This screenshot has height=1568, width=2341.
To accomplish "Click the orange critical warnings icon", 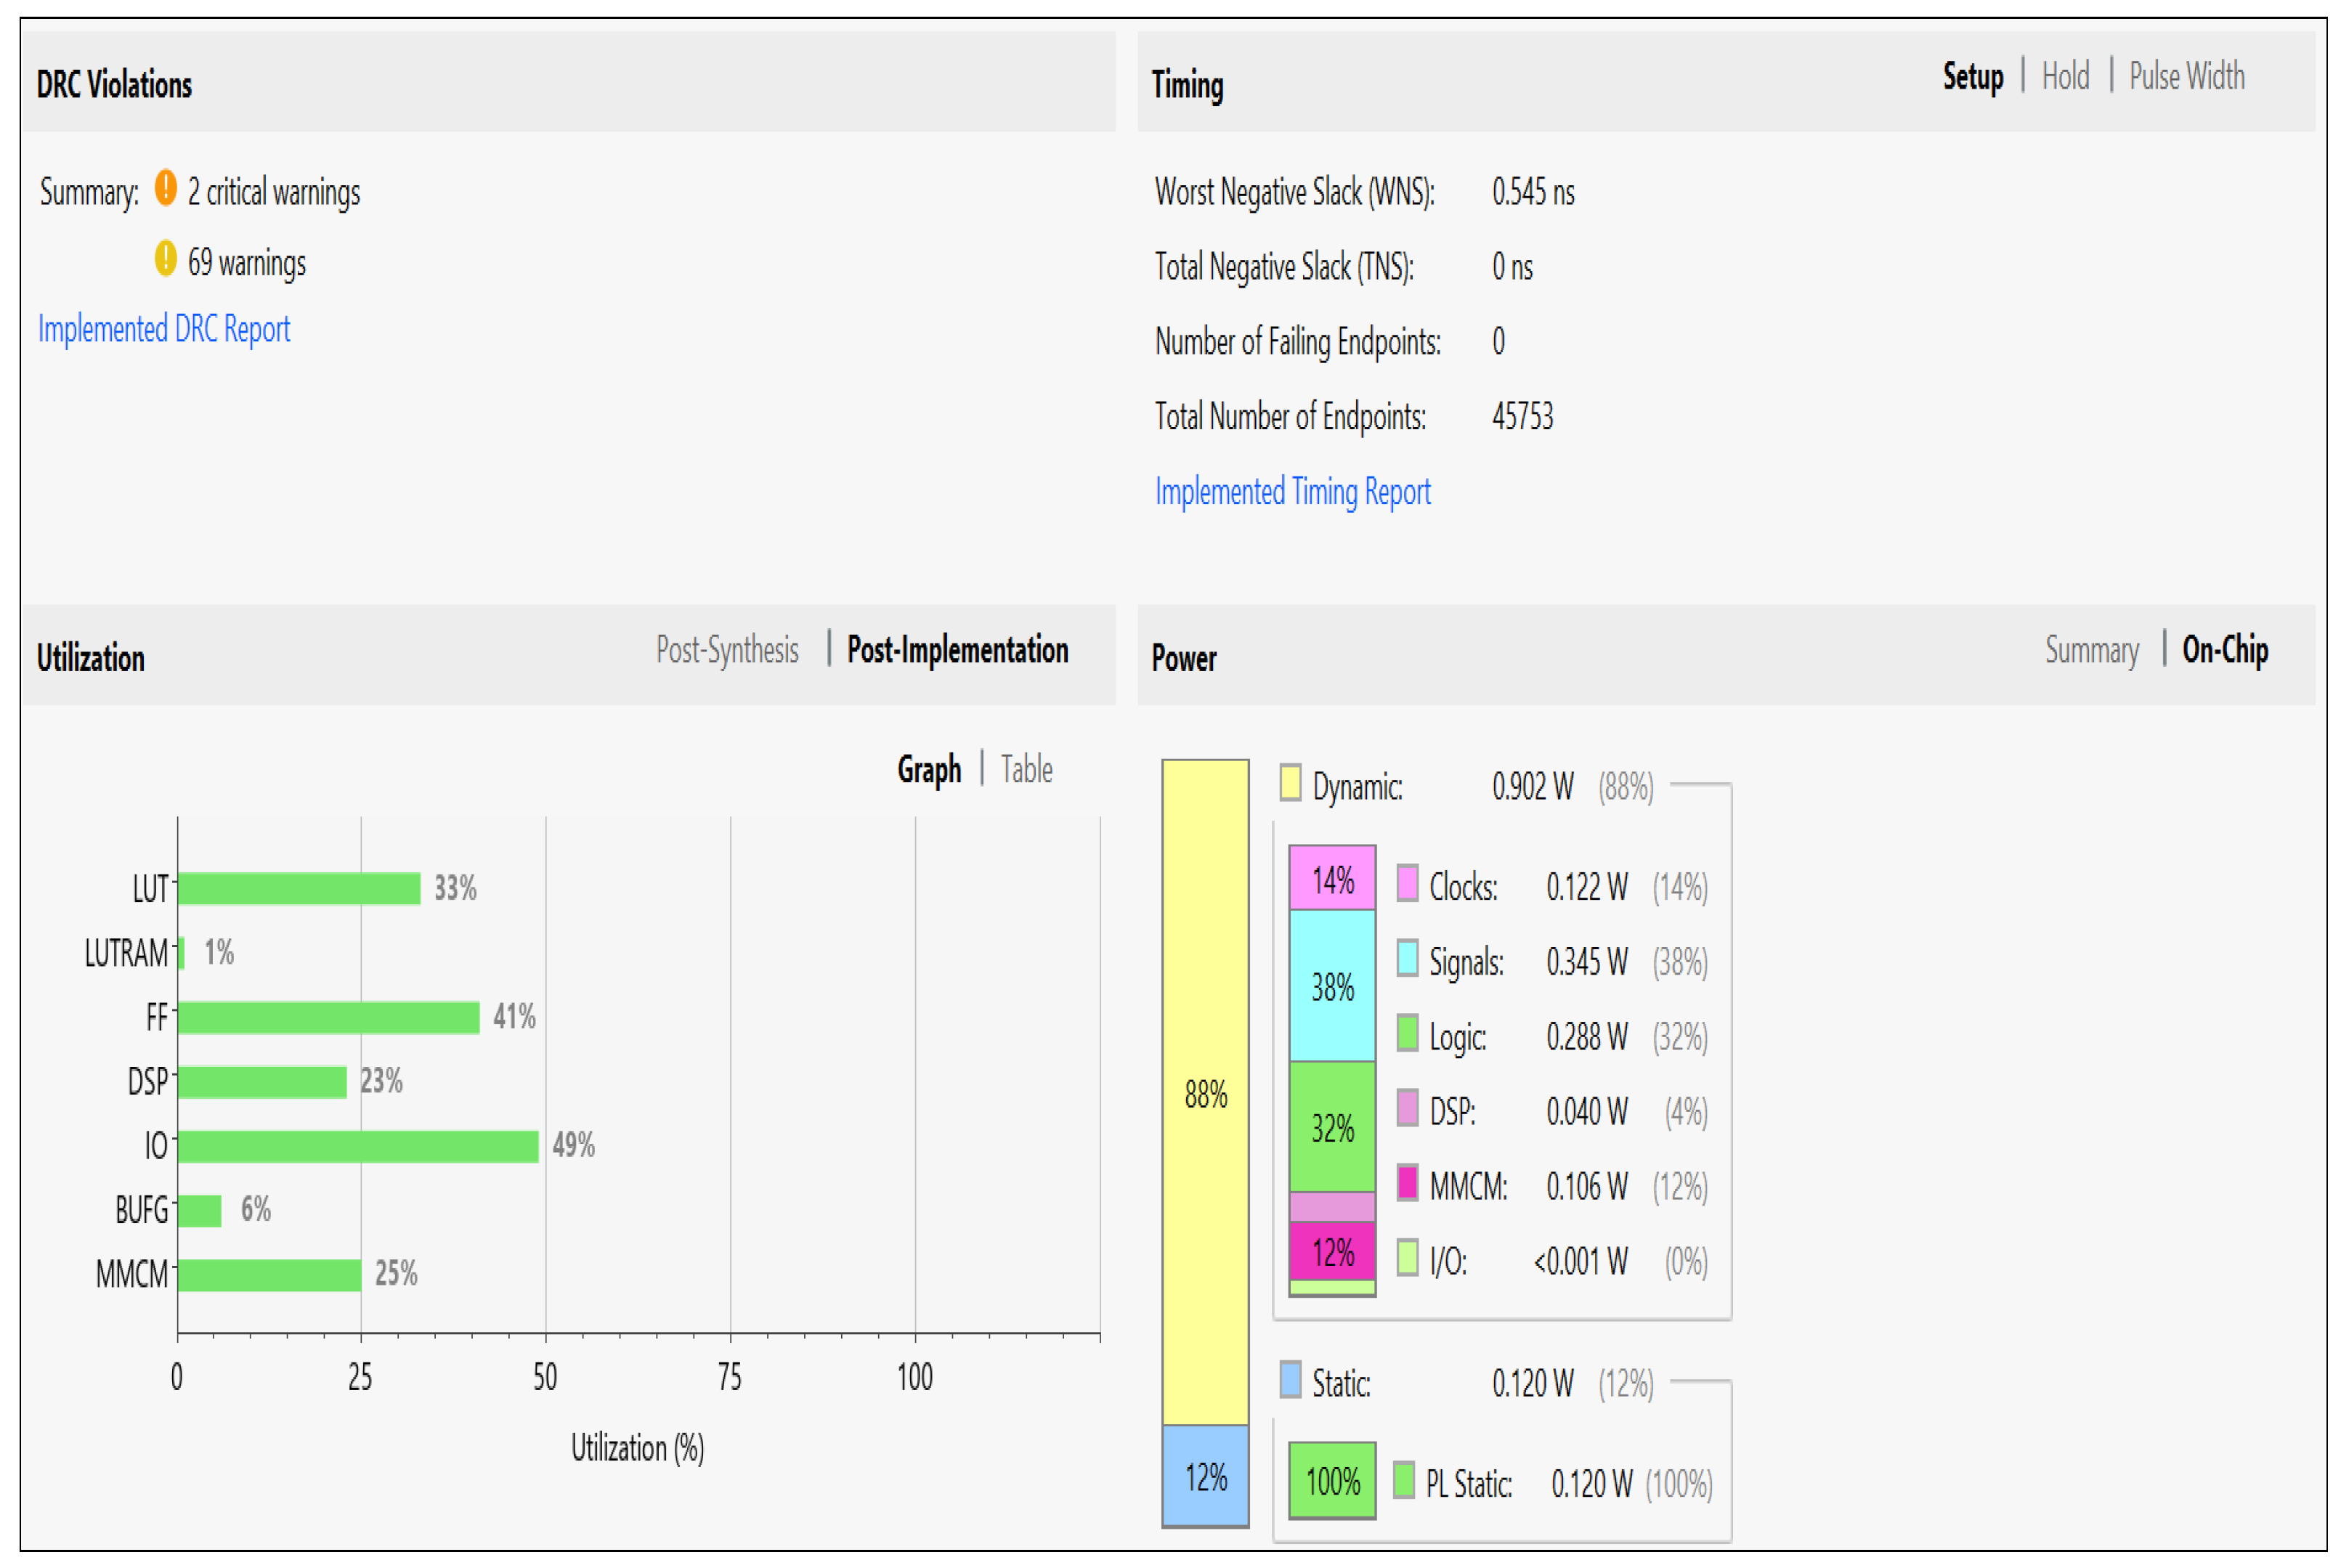I will pyautogui.click(x=165, y=188).
